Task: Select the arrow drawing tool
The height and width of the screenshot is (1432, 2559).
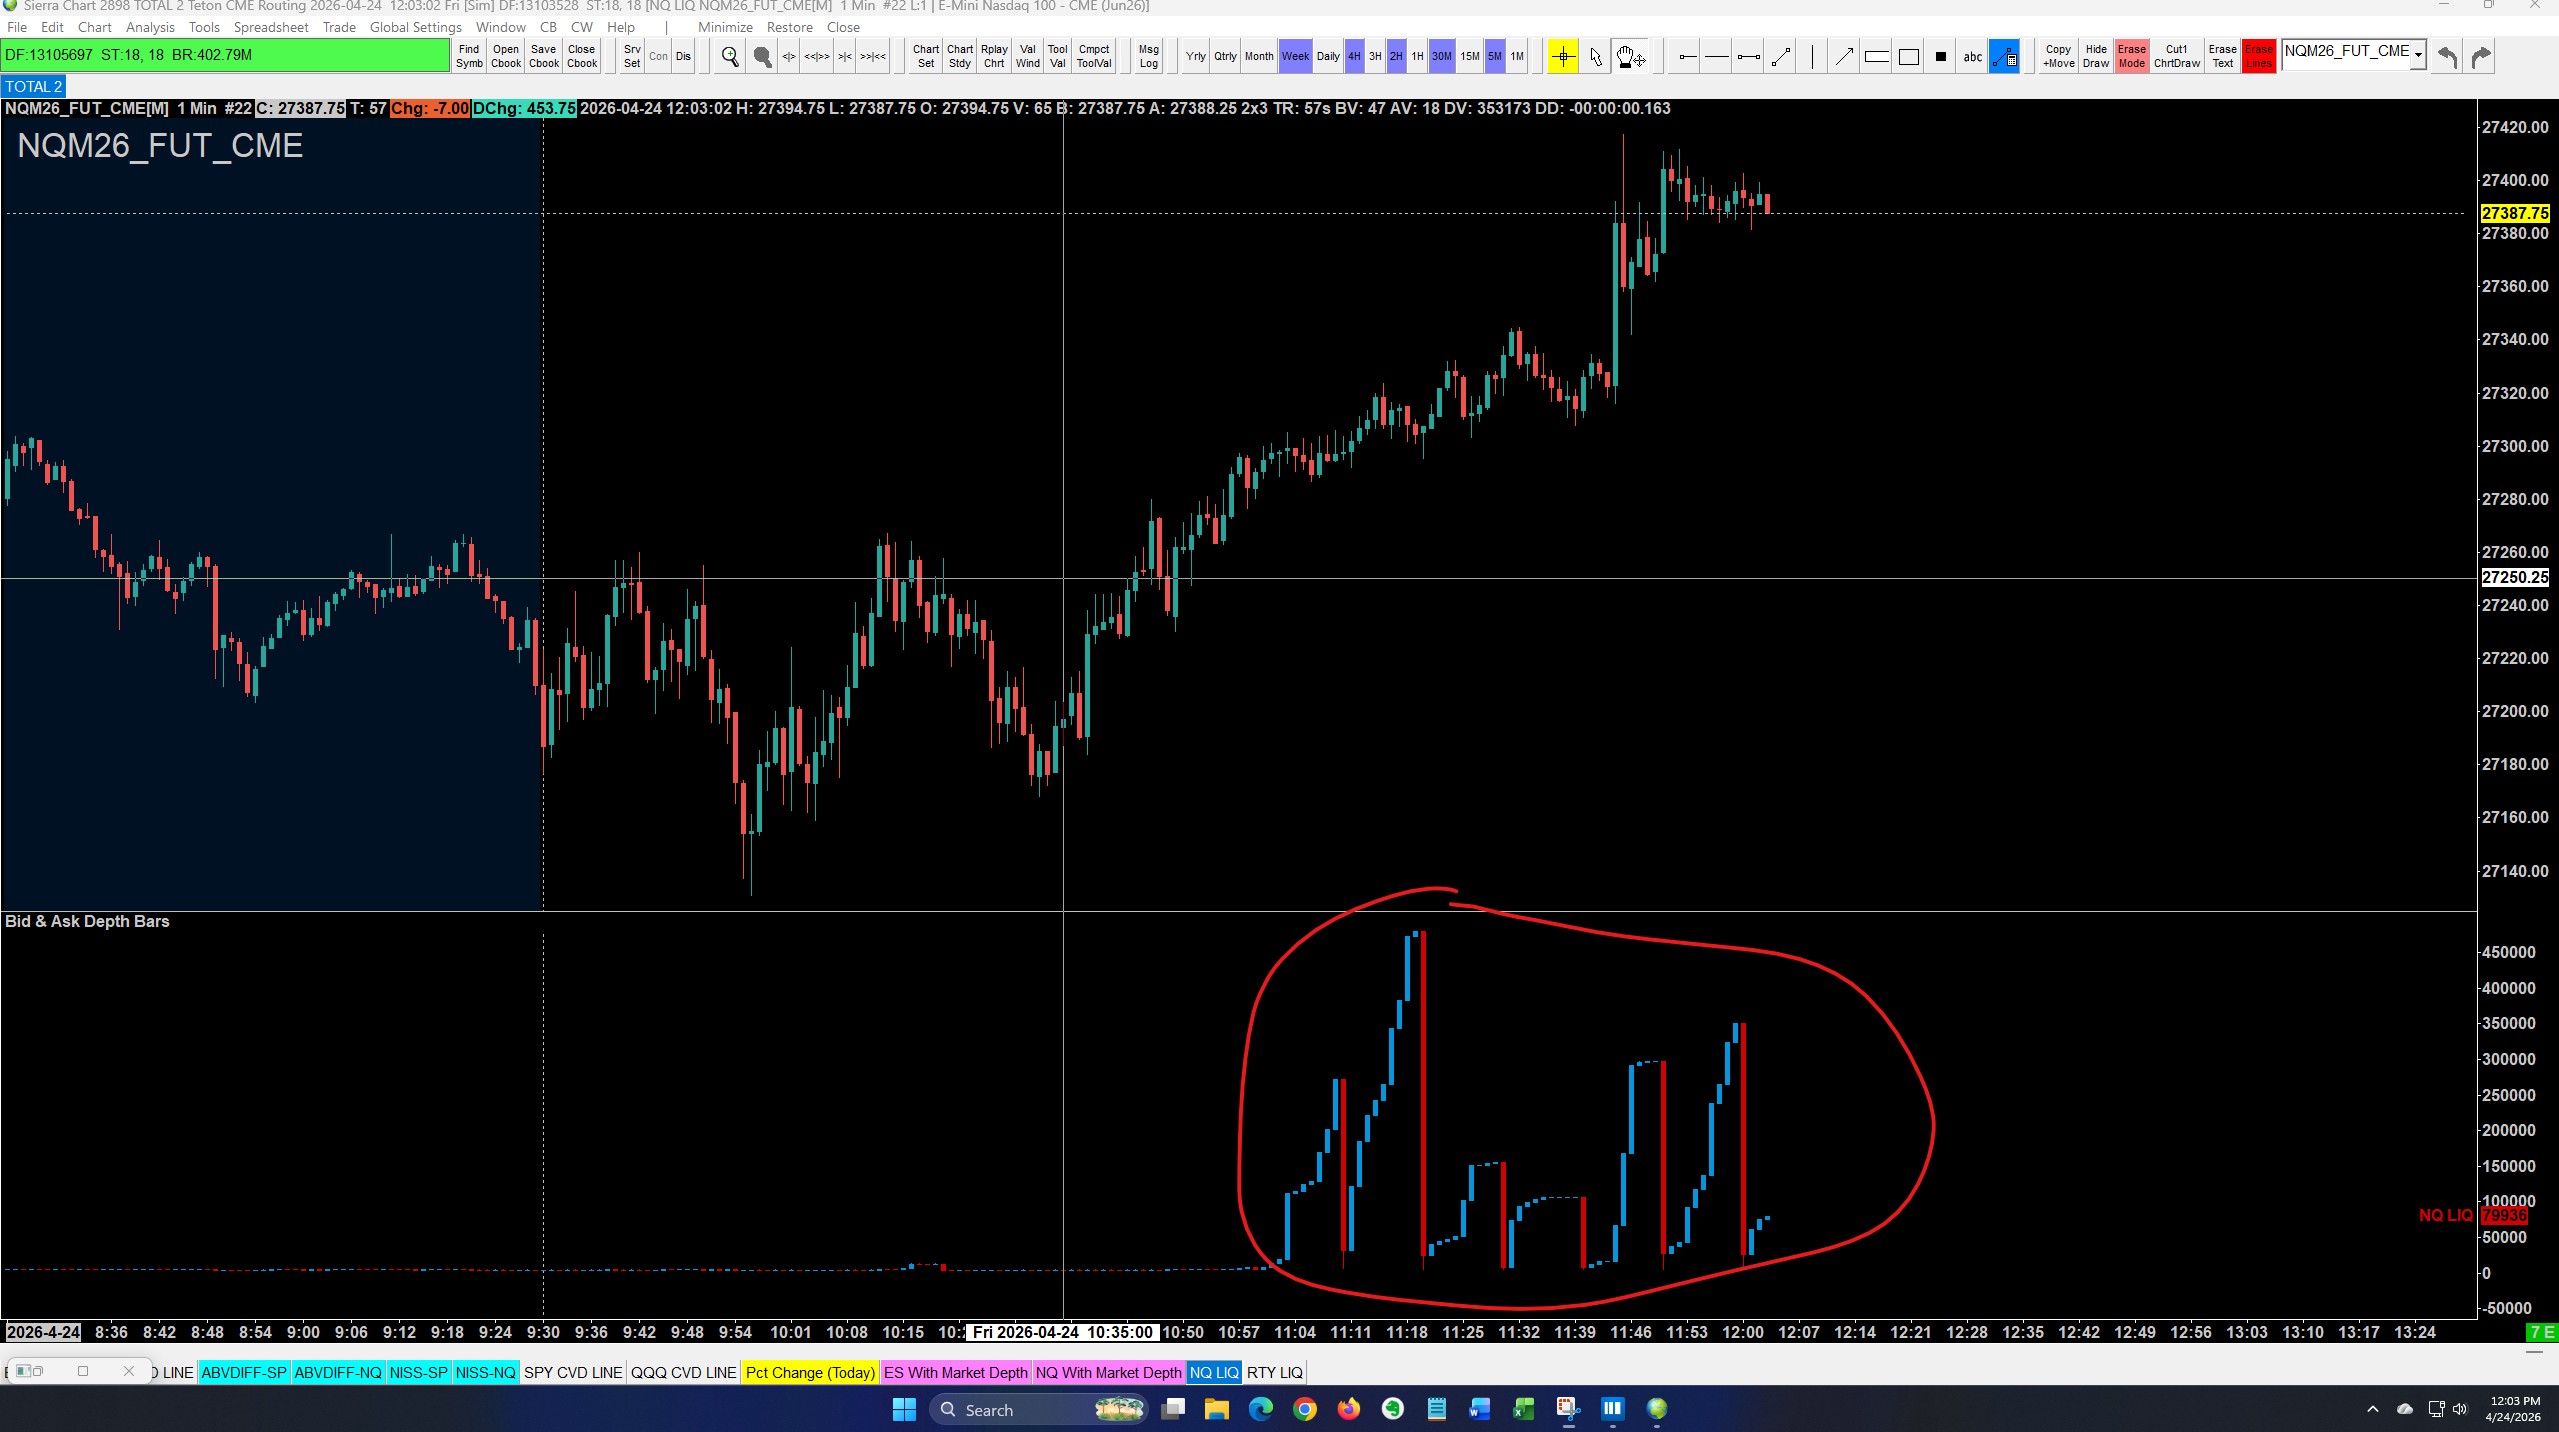Action: tap(1844, 57)
